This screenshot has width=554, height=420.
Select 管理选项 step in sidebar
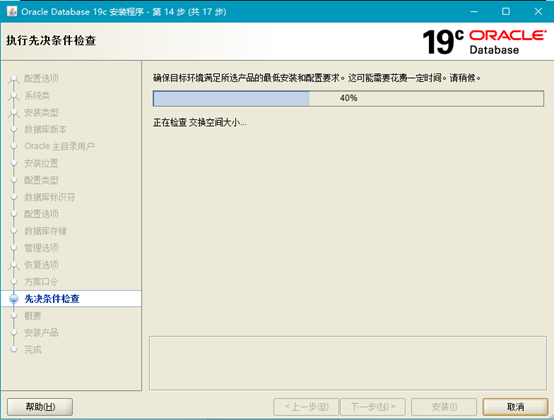41,248
